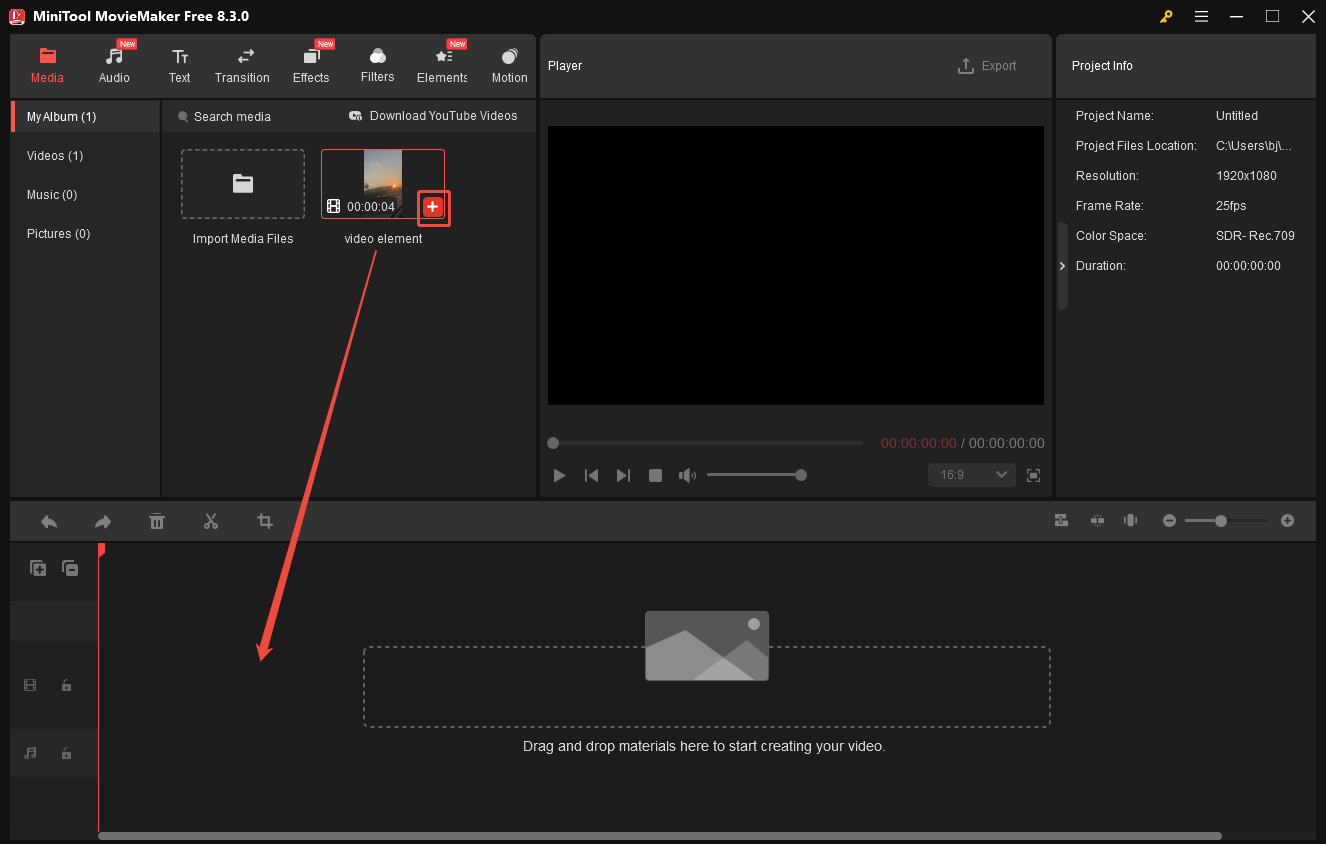The image size is (1326, 844).
Task: Select My Album (1) category
Action: tap(85, 117)
